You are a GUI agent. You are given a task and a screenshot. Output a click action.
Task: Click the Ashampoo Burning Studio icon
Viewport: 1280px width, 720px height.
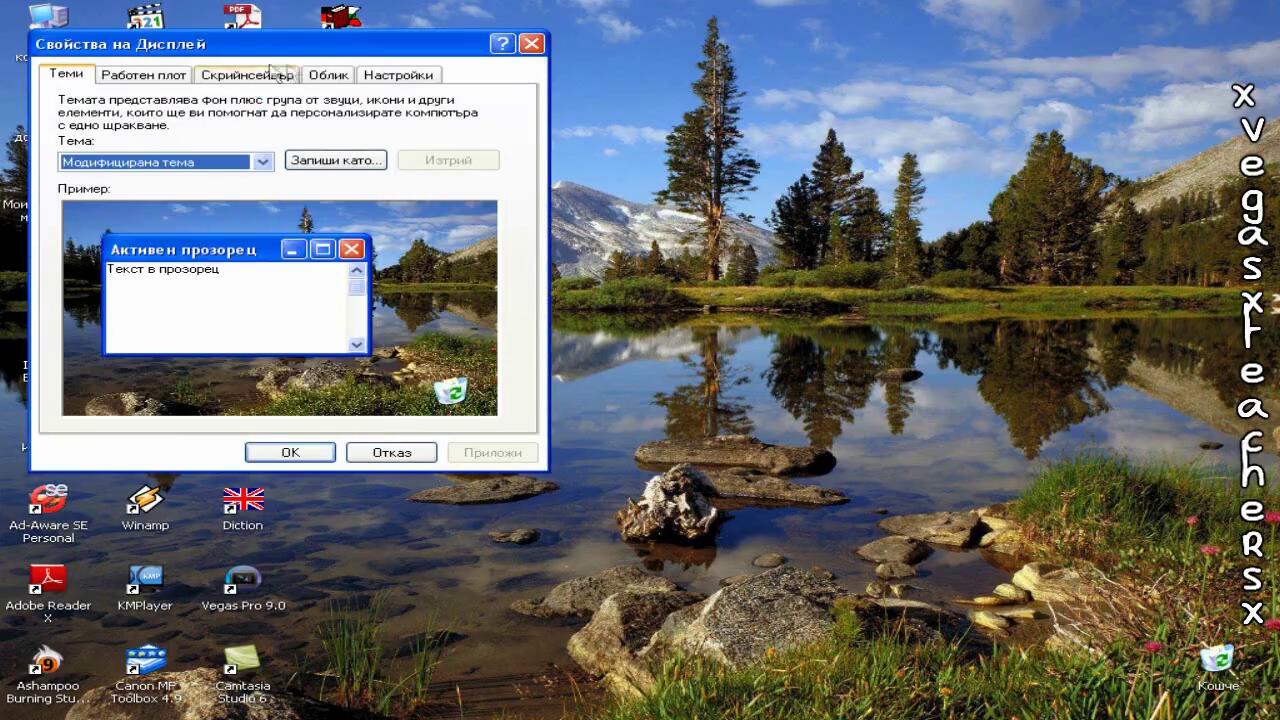pyautogui.click(x=47, y=661)
